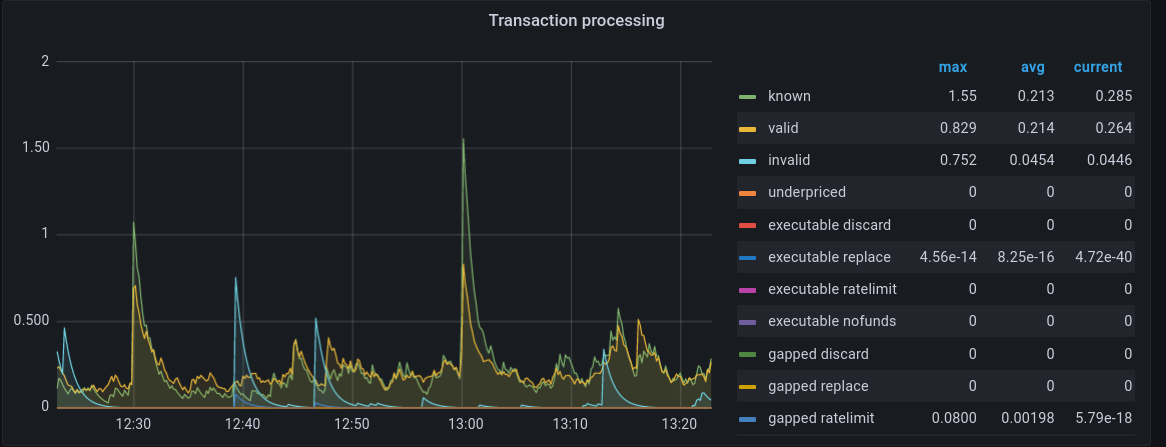Viewport: 1166px width, 447px height.
Task: Open the Transaction processing panel title menu
Action: pos(576,20)
